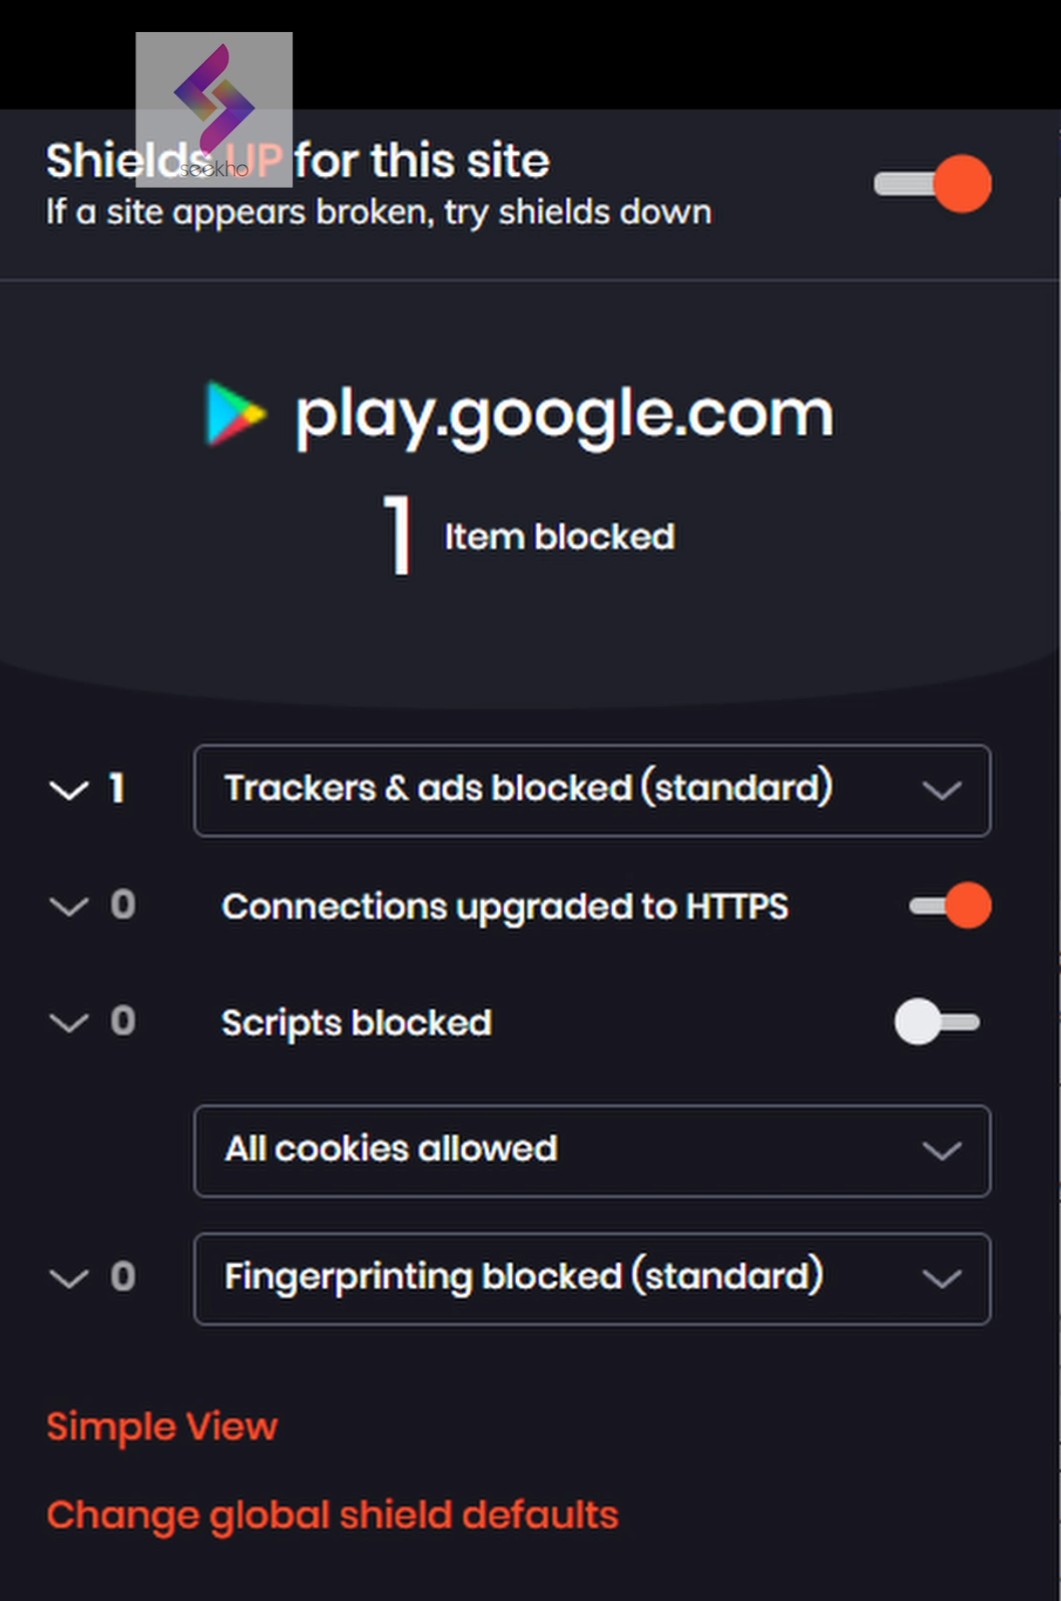Open Change global shield defaults

tap(332, 1516)
